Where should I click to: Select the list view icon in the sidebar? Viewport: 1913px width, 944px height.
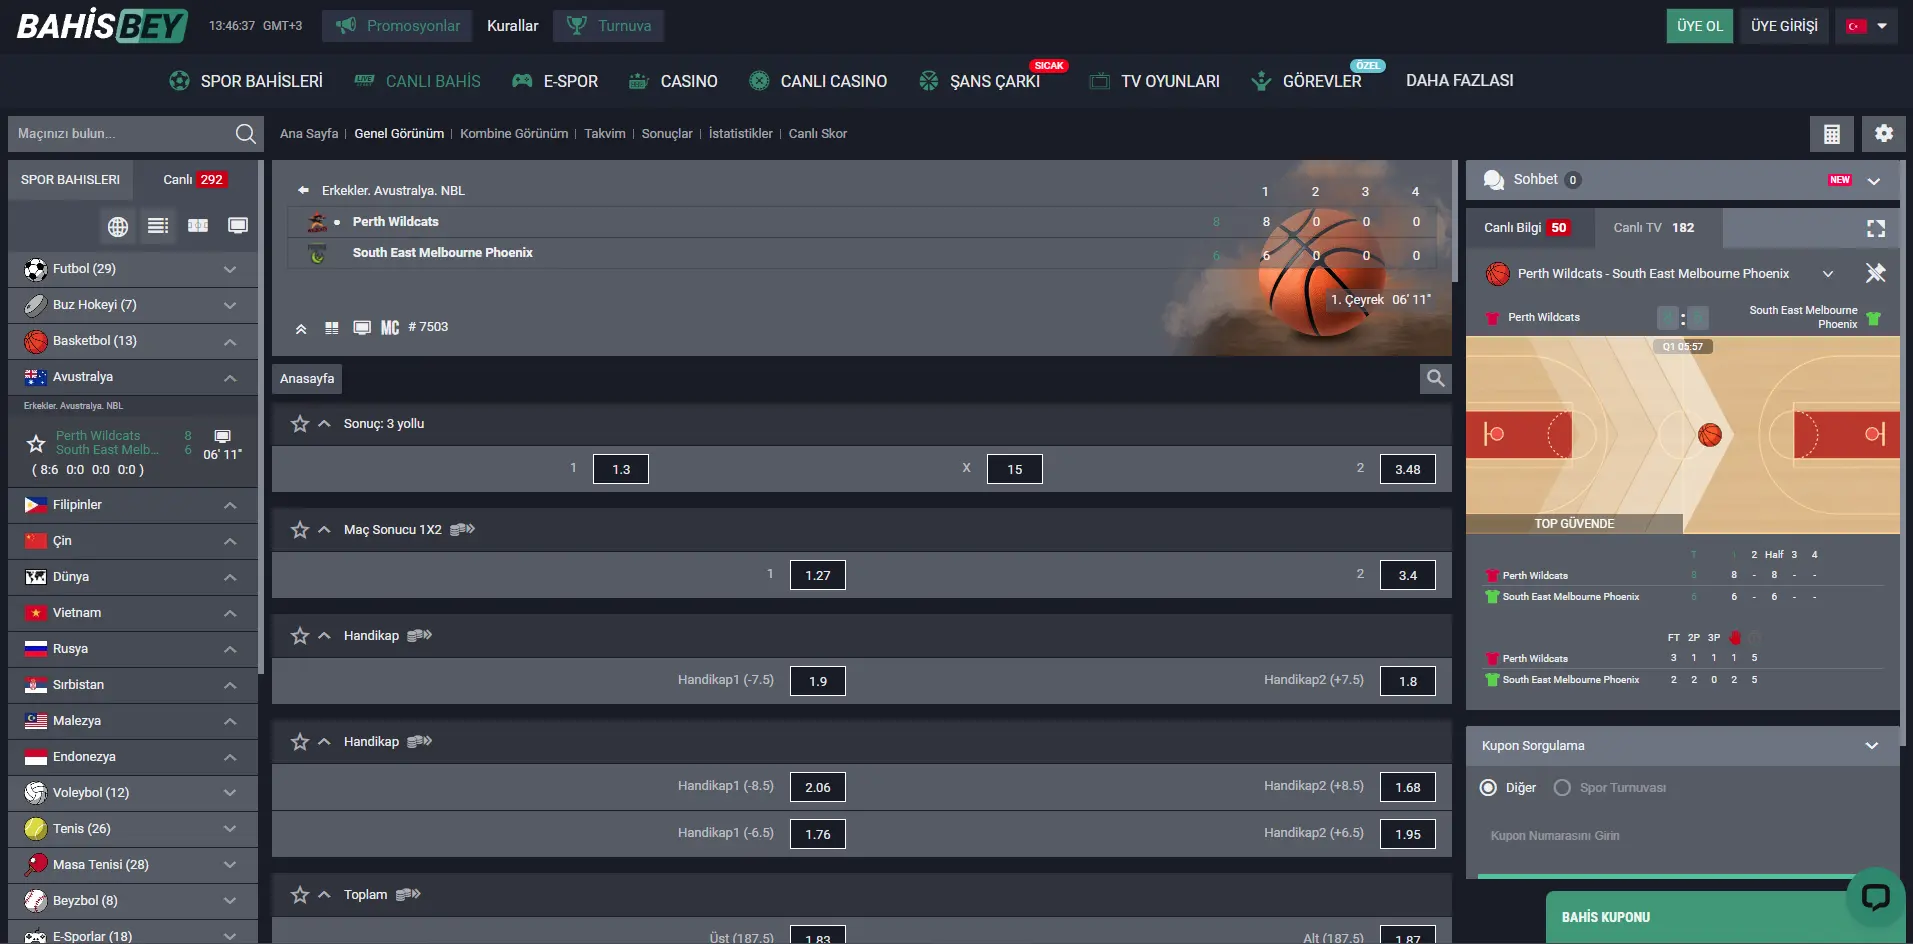(158, 226)
